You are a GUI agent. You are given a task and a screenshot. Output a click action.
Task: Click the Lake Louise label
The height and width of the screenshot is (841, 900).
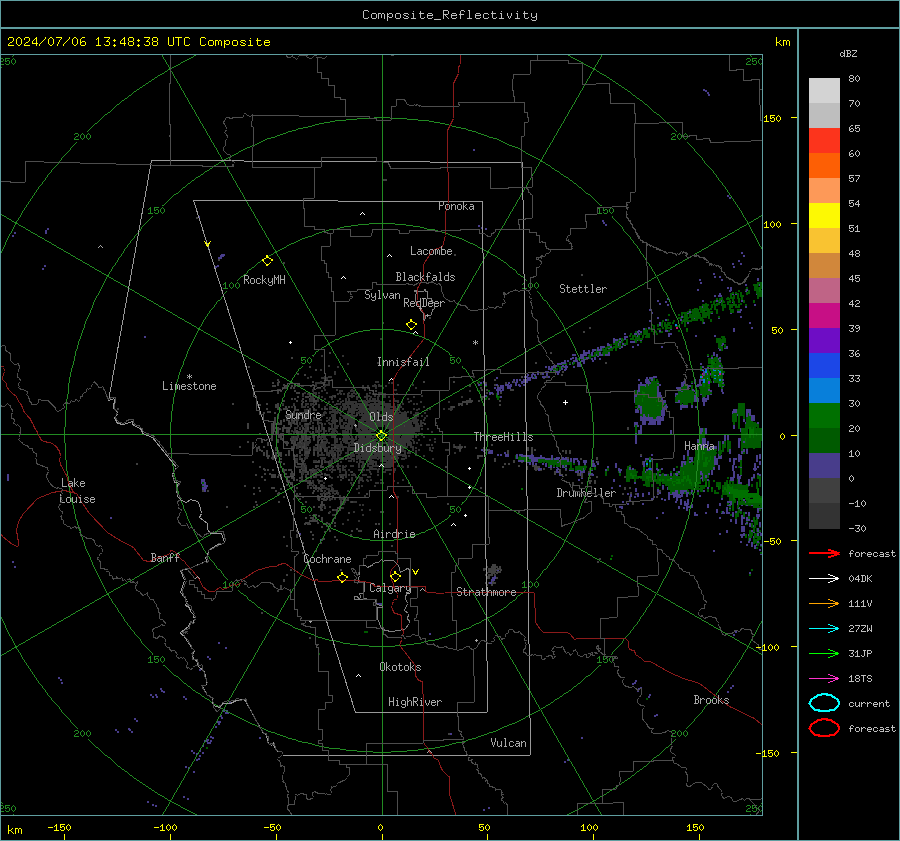click(77, 491)
